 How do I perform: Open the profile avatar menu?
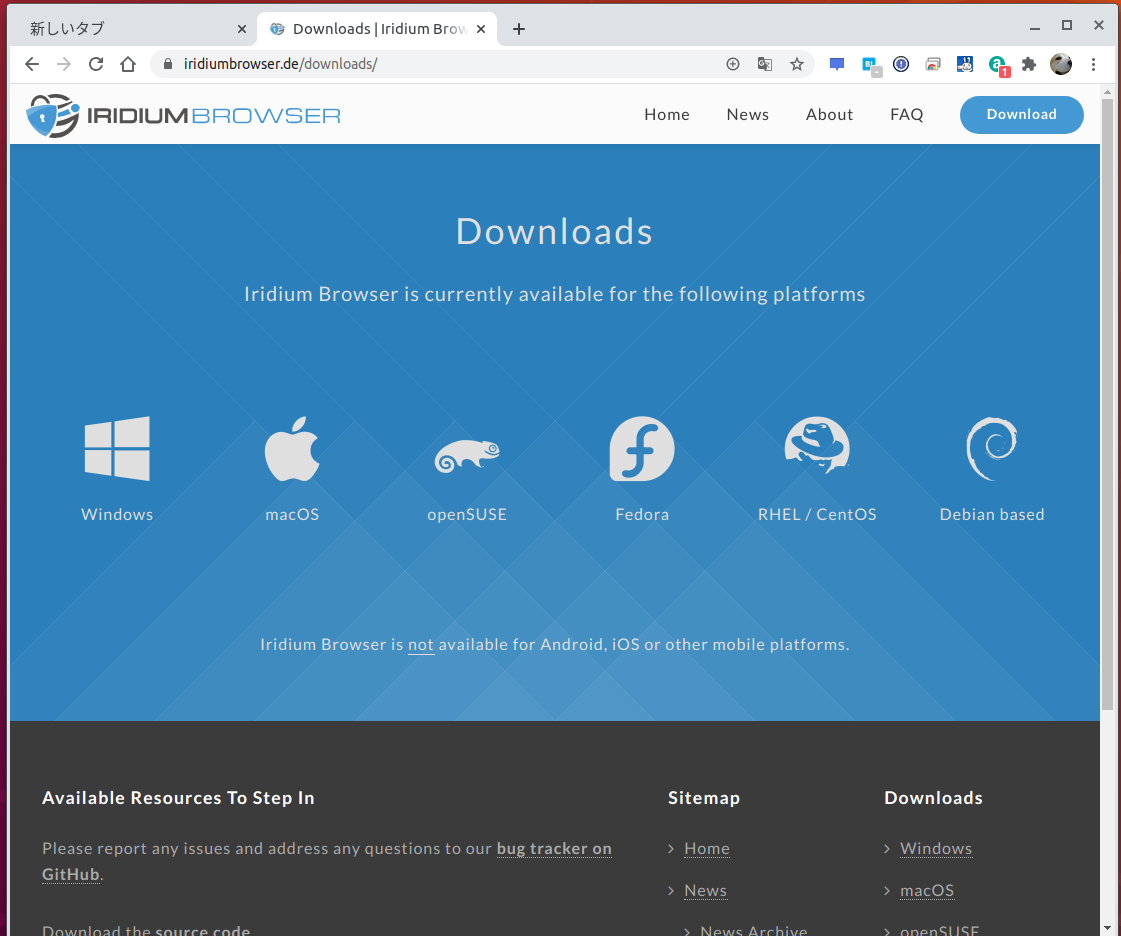point(1061,63)
